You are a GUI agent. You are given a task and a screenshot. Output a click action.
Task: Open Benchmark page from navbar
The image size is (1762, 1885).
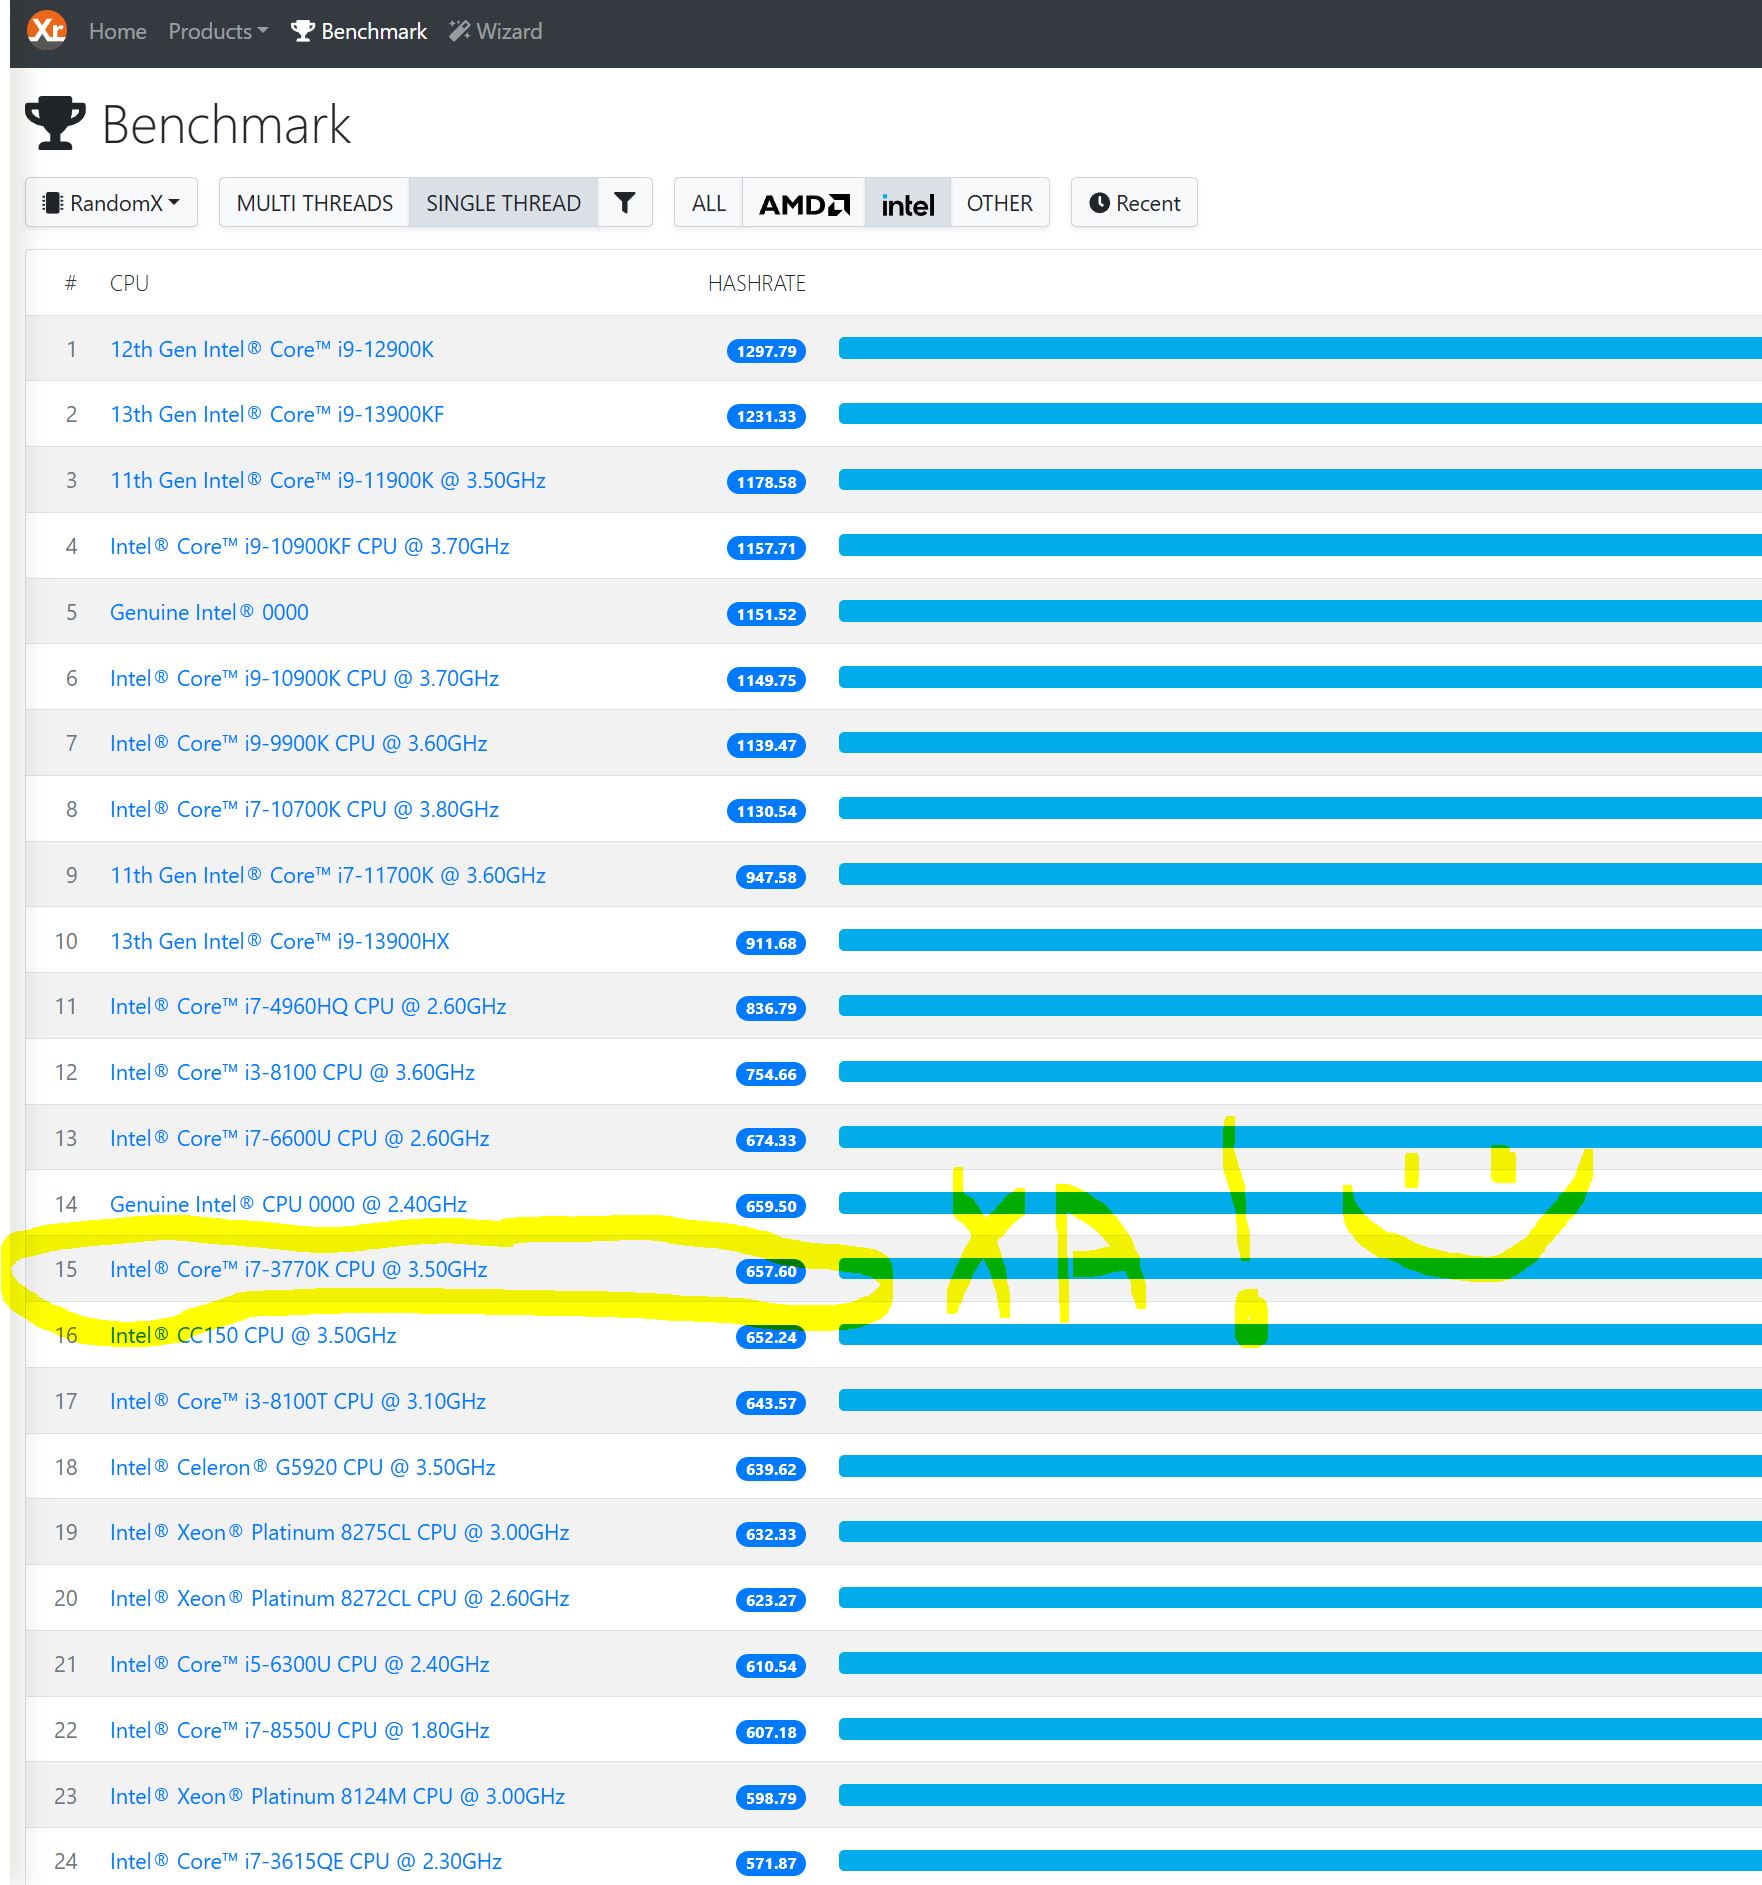click(359, 31)
